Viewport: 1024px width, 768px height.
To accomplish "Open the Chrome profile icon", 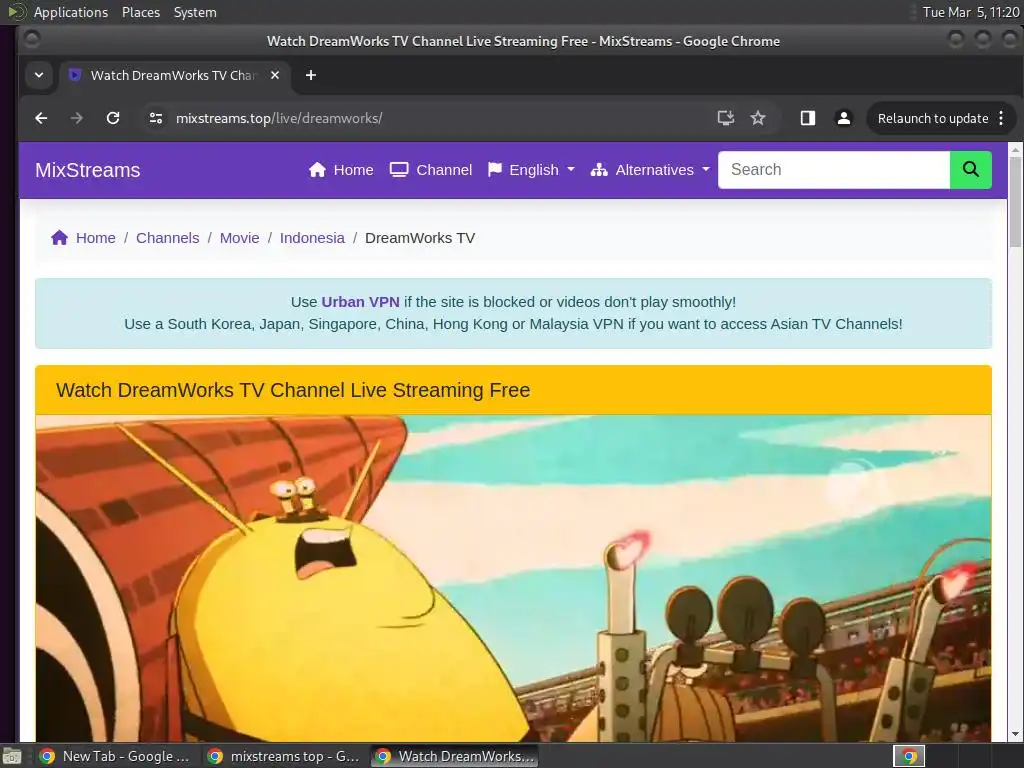I will click(x=844, y=118).
